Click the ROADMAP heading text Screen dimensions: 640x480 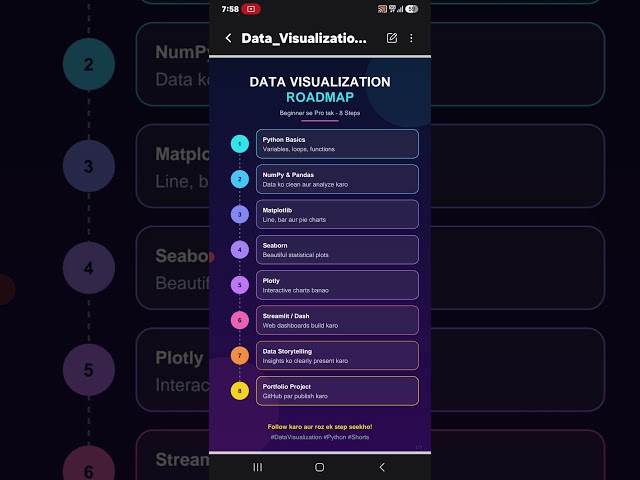coord(320,97)
